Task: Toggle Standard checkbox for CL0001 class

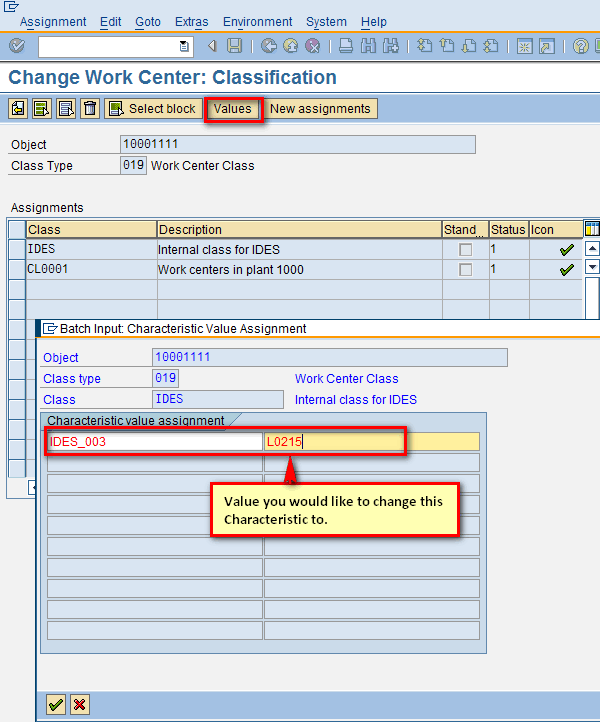Action: tap(465, 270)
